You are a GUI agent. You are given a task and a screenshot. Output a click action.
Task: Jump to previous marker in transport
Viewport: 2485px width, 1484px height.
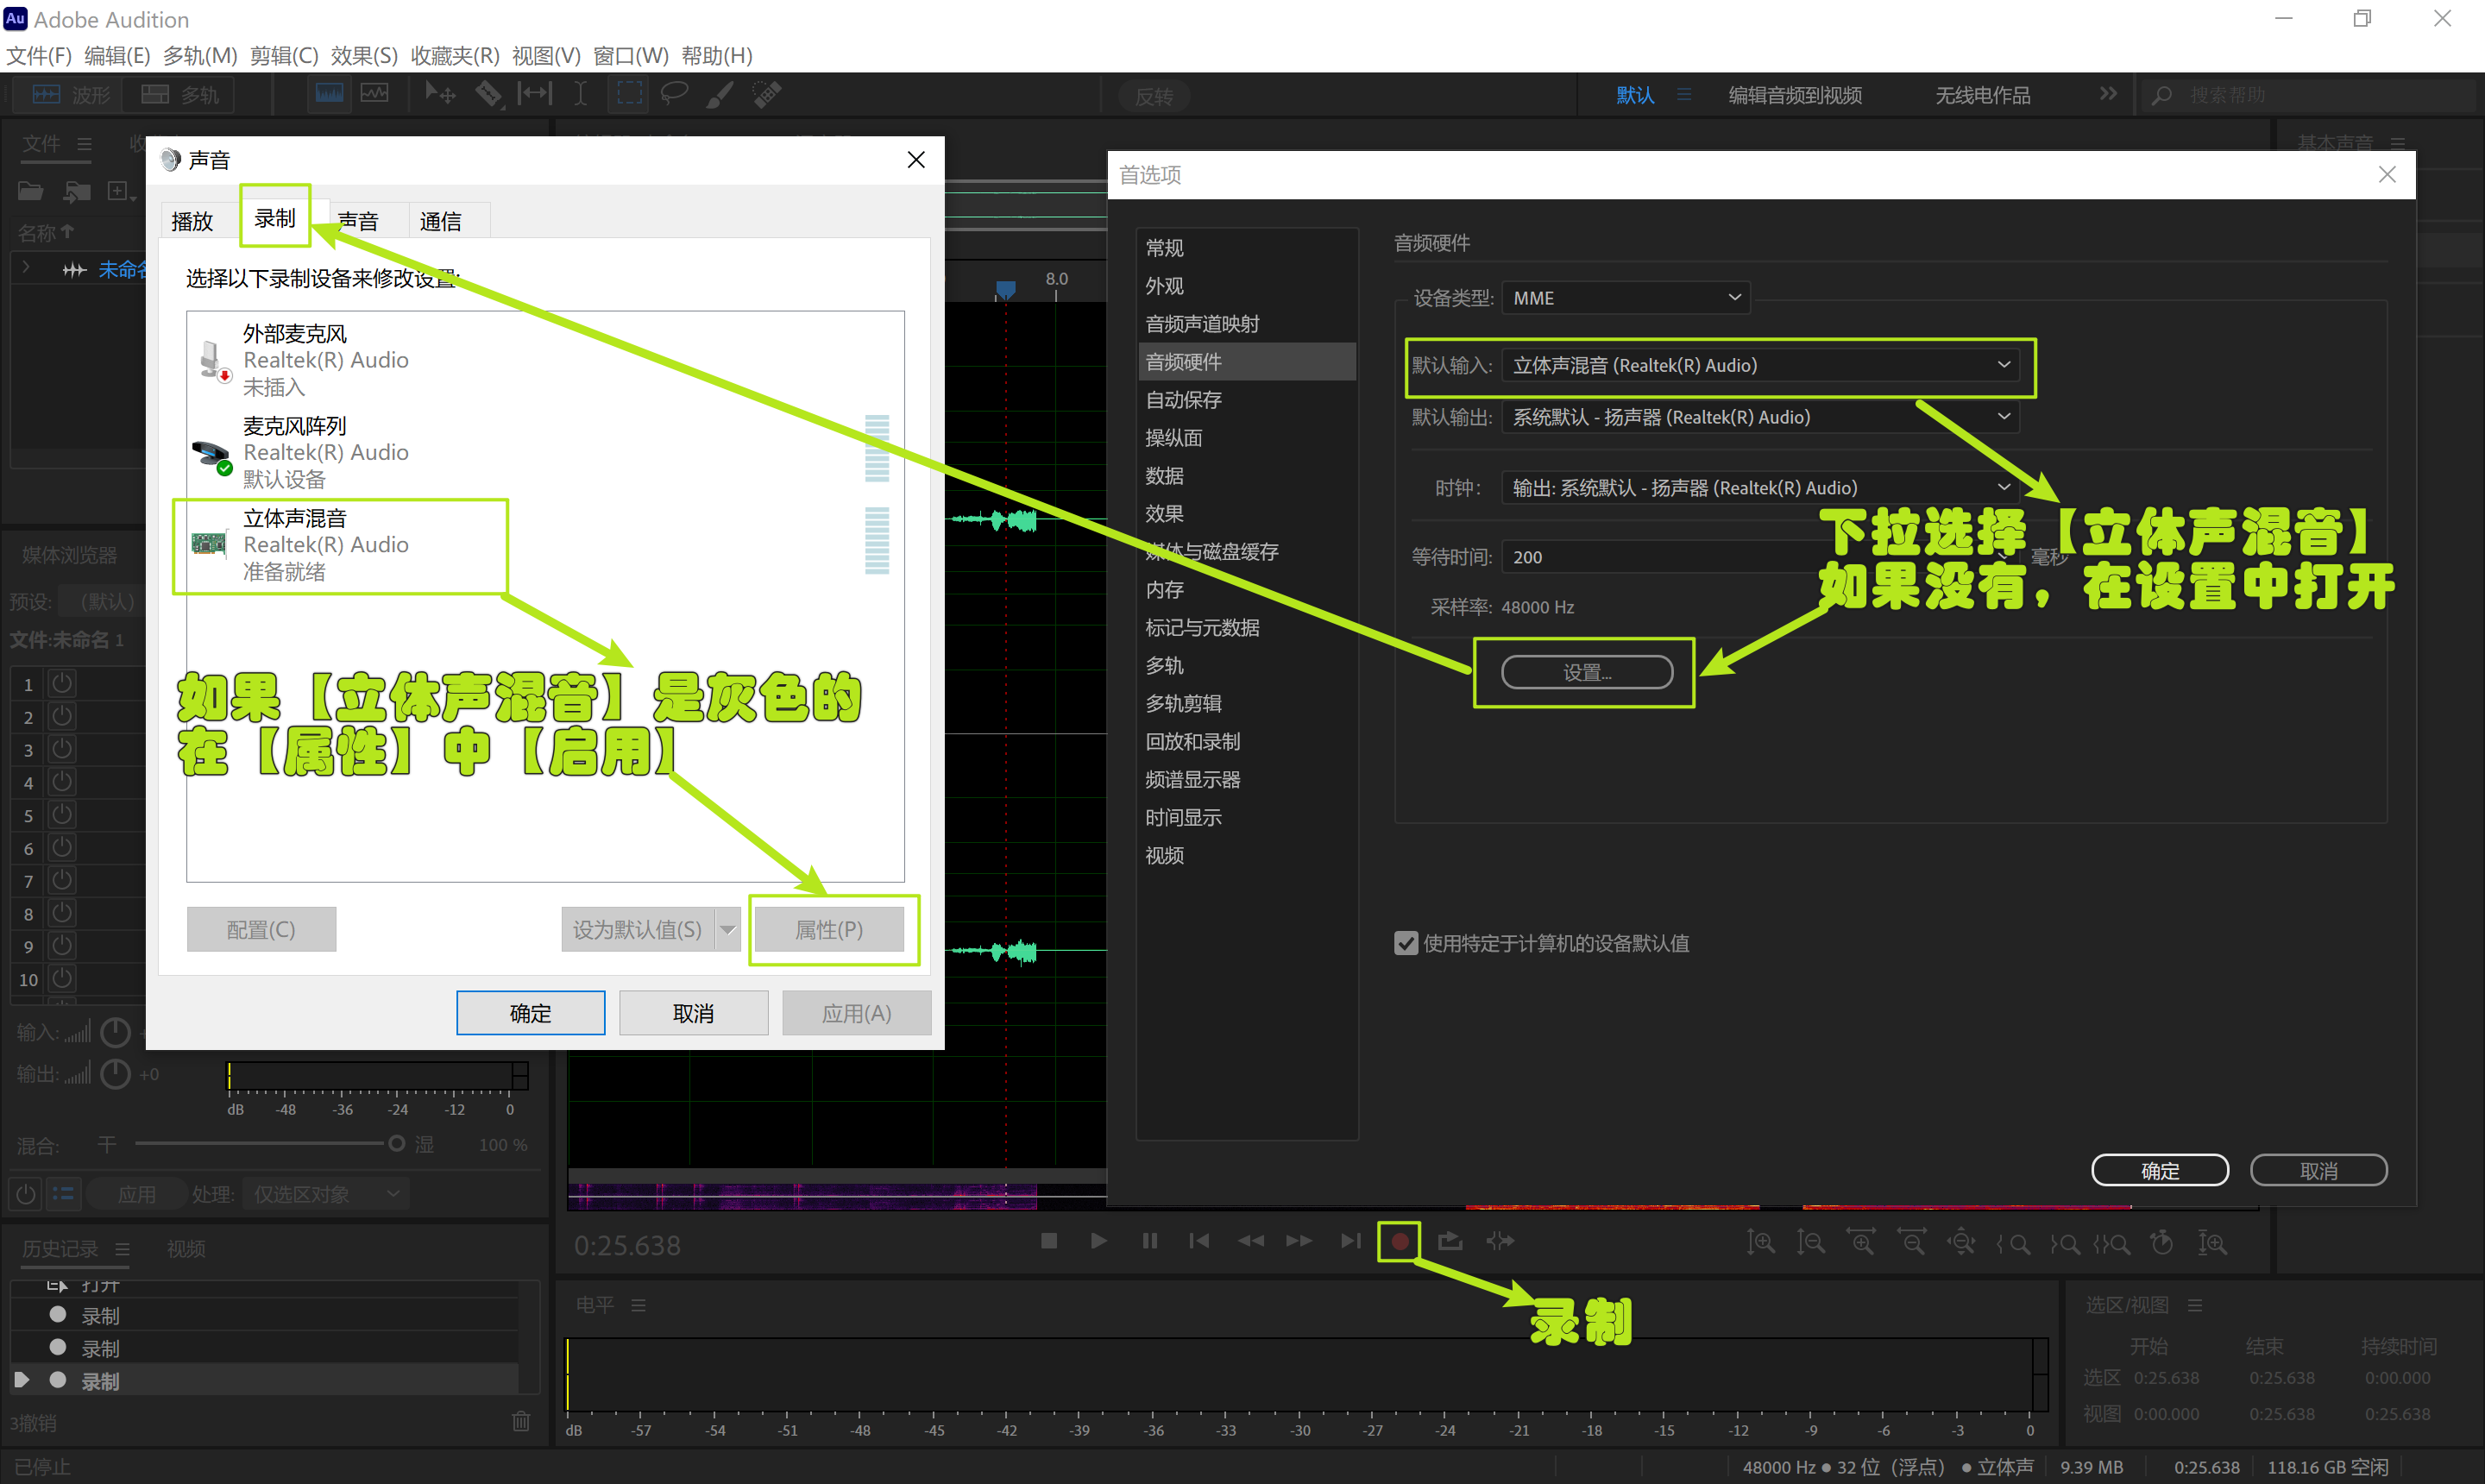[x=1199, y=1241]
